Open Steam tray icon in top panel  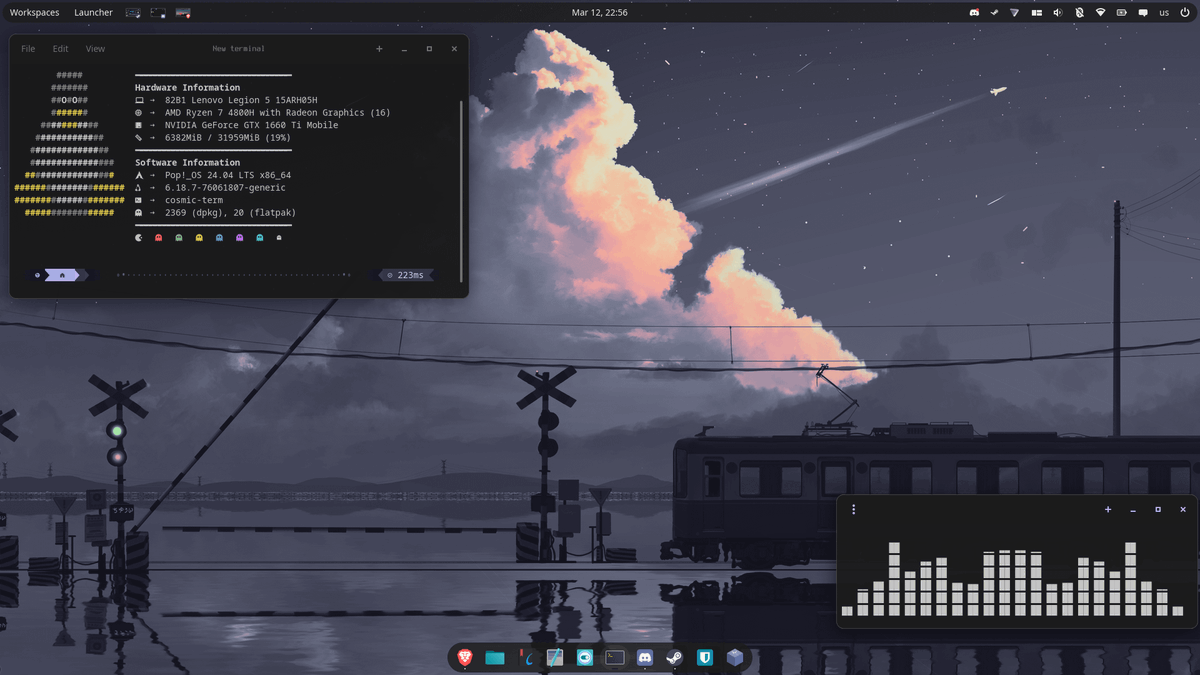pyautogui.click(x=995, y=13)
